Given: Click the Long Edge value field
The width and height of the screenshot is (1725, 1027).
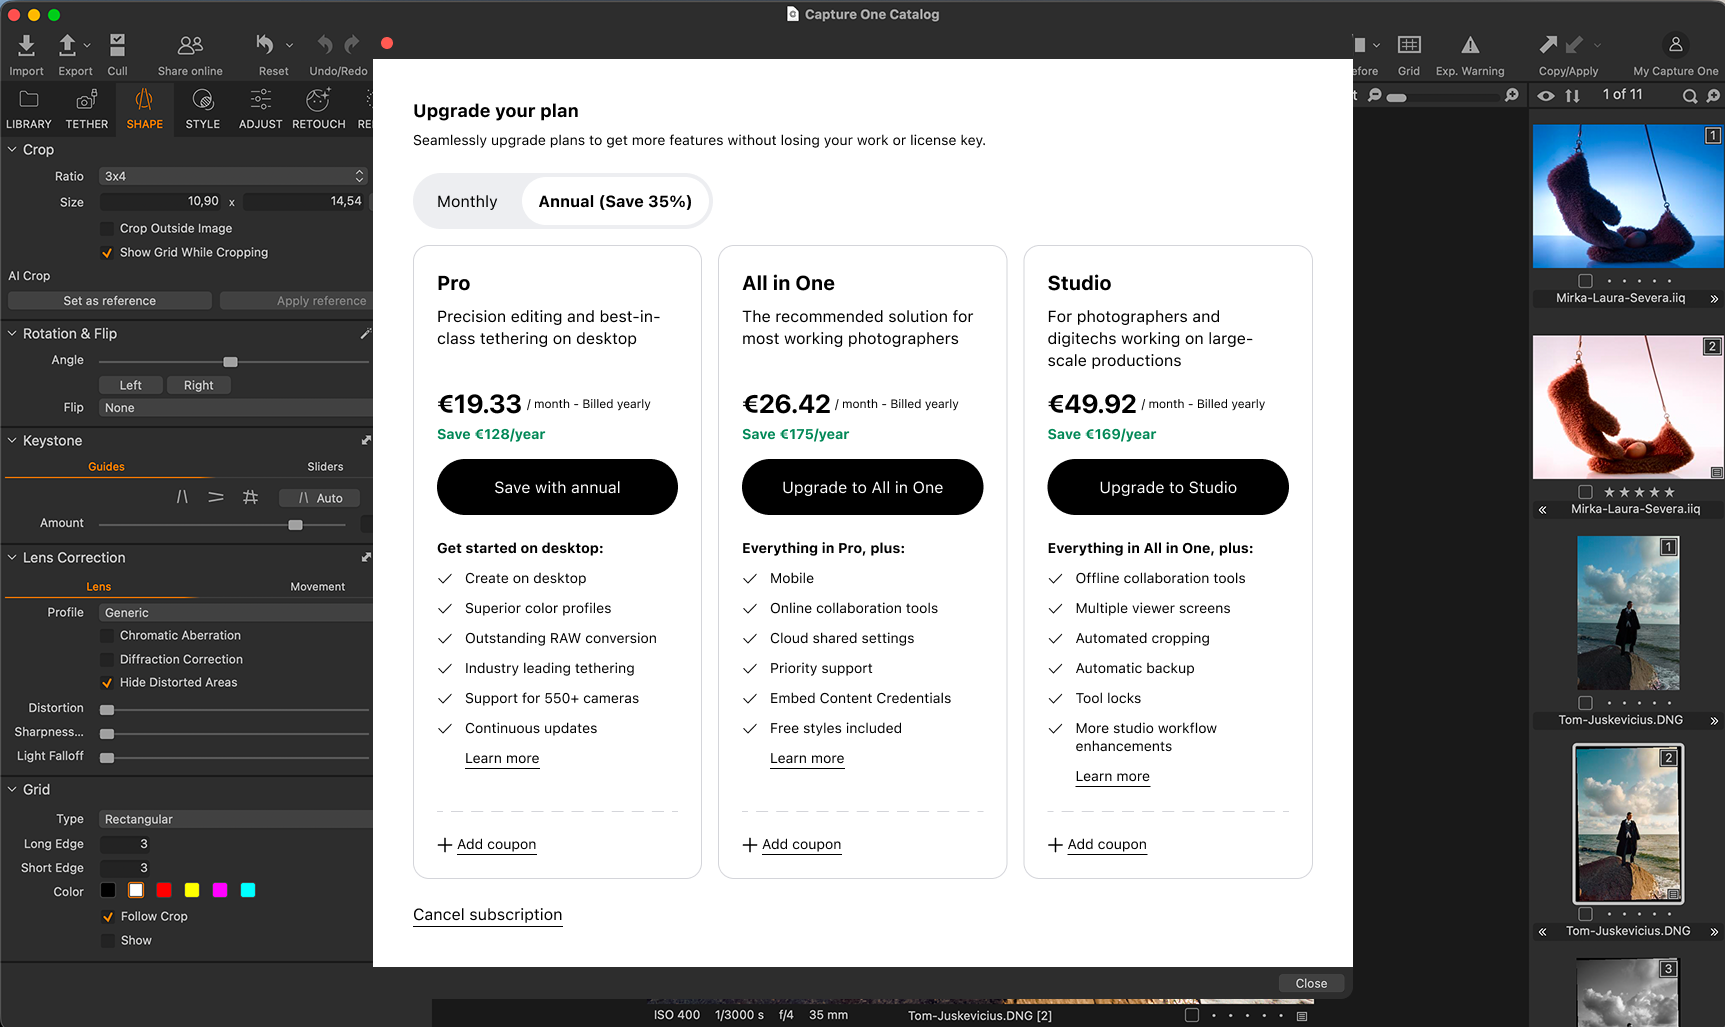Looking at the screenshot, I should pyautogui.click(x=125, y=844).
